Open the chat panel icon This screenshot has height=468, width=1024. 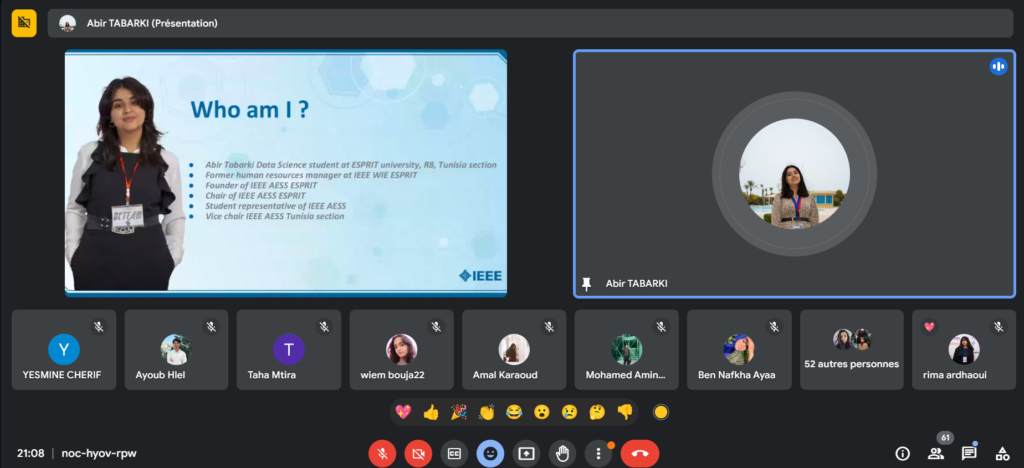click(969, 453)
